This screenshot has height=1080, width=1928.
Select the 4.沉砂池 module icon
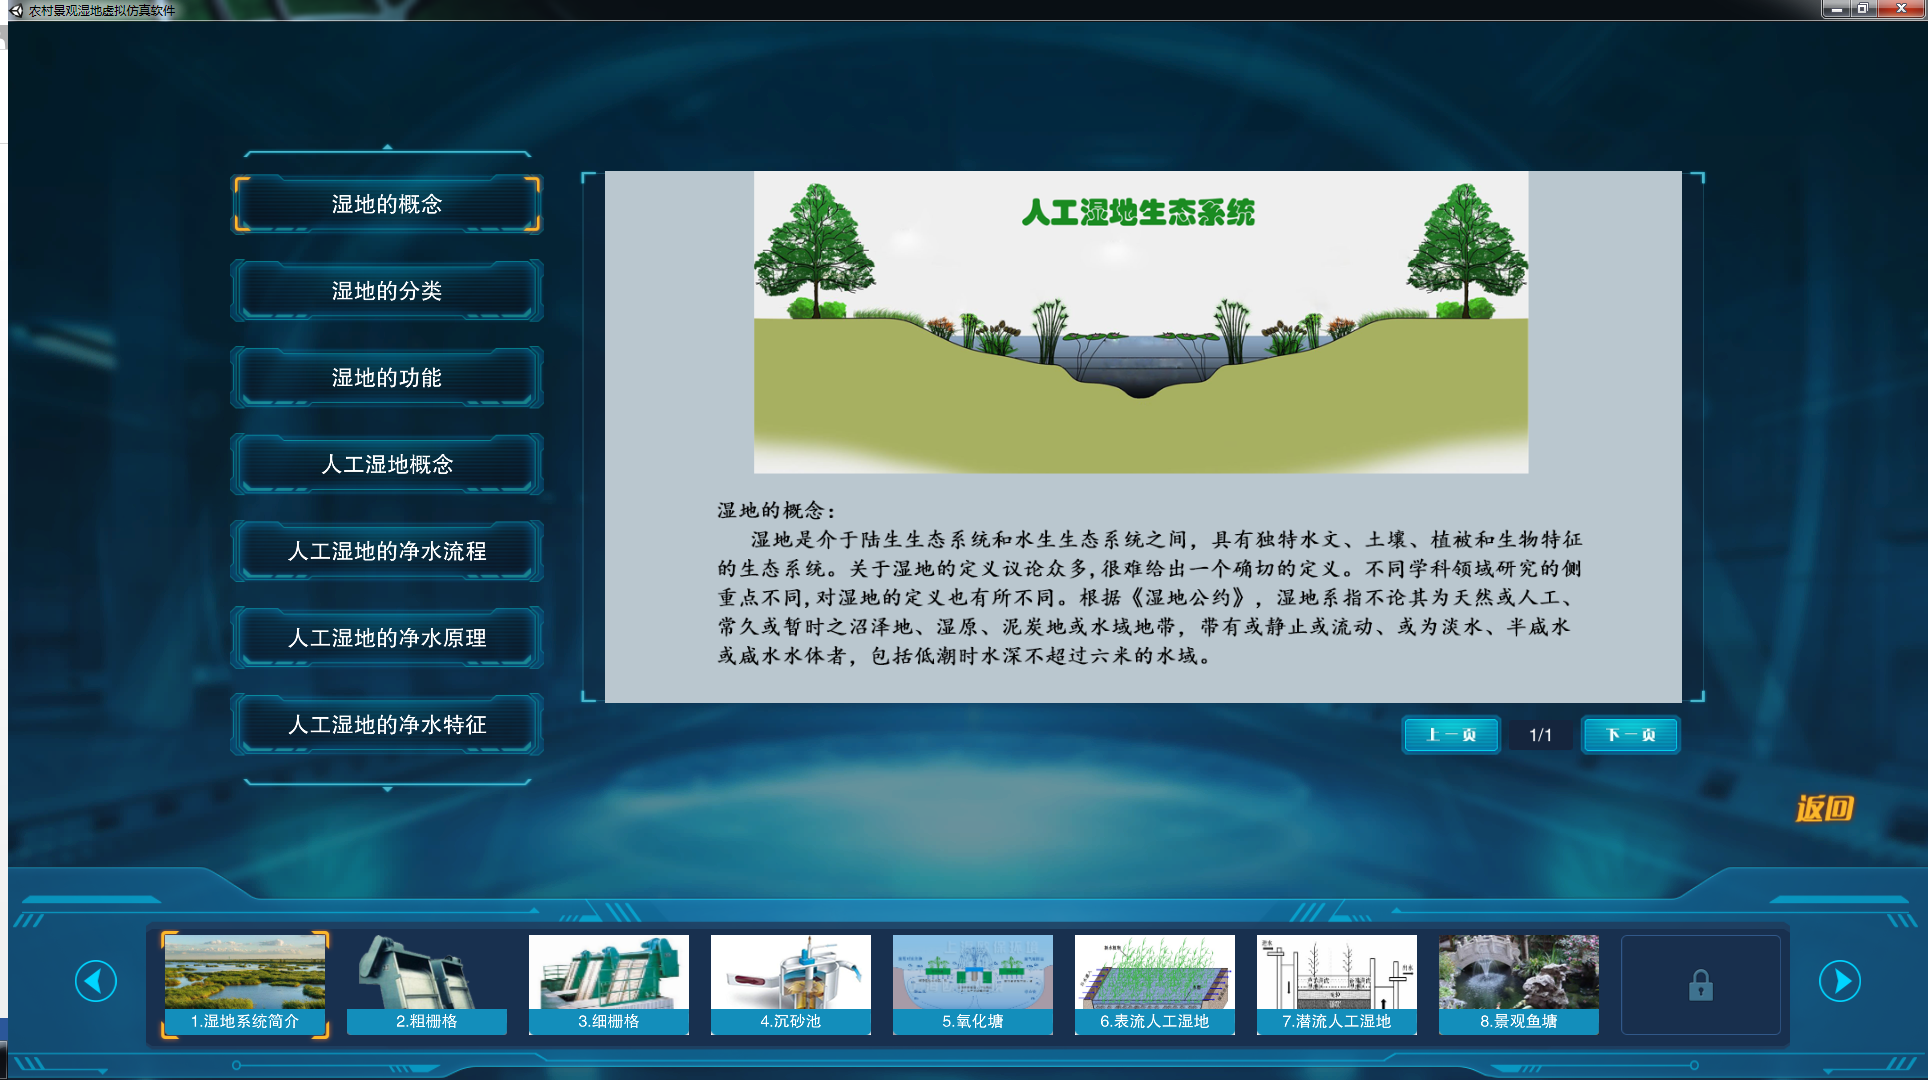coord(791,983)
